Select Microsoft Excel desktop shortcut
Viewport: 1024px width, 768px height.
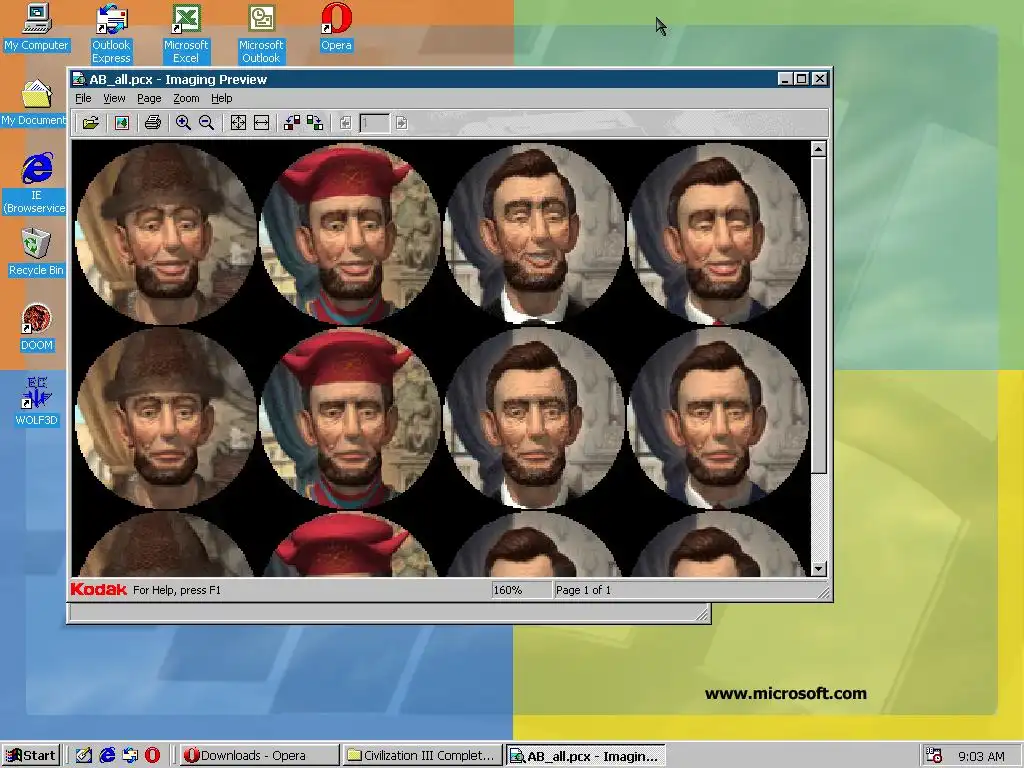point(186,33)
